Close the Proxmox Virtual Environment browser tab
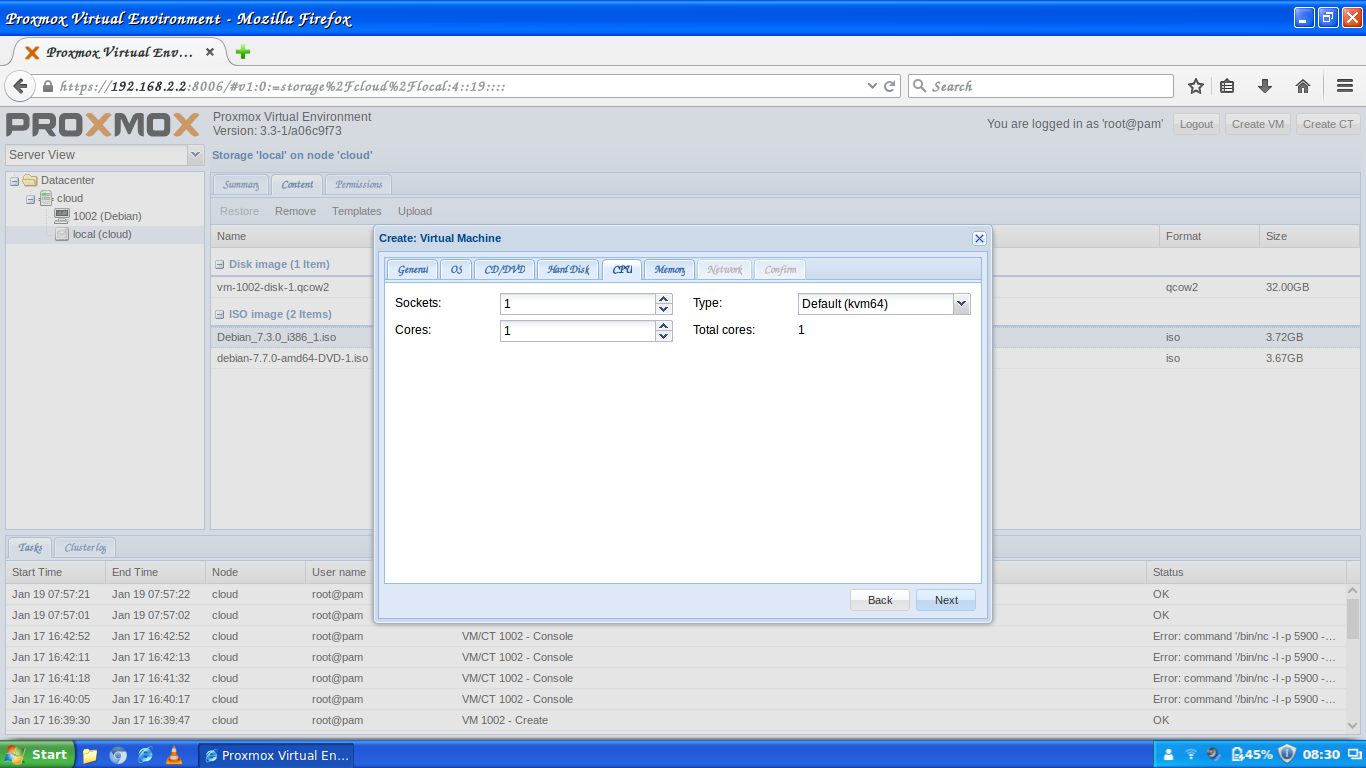Image resolution: width=1366 pixels, height=768 pixels. tap(210, 52)
